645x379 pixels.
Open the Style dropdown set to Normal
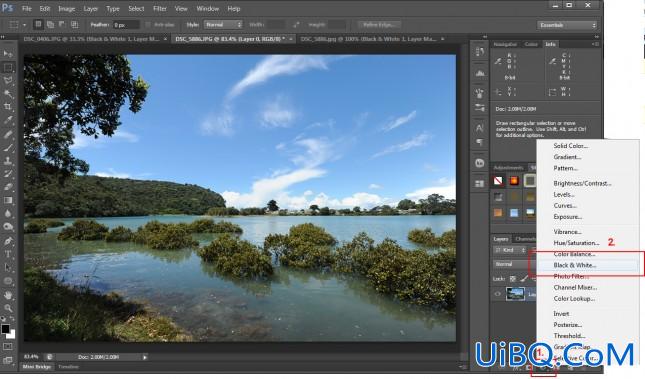223,25
